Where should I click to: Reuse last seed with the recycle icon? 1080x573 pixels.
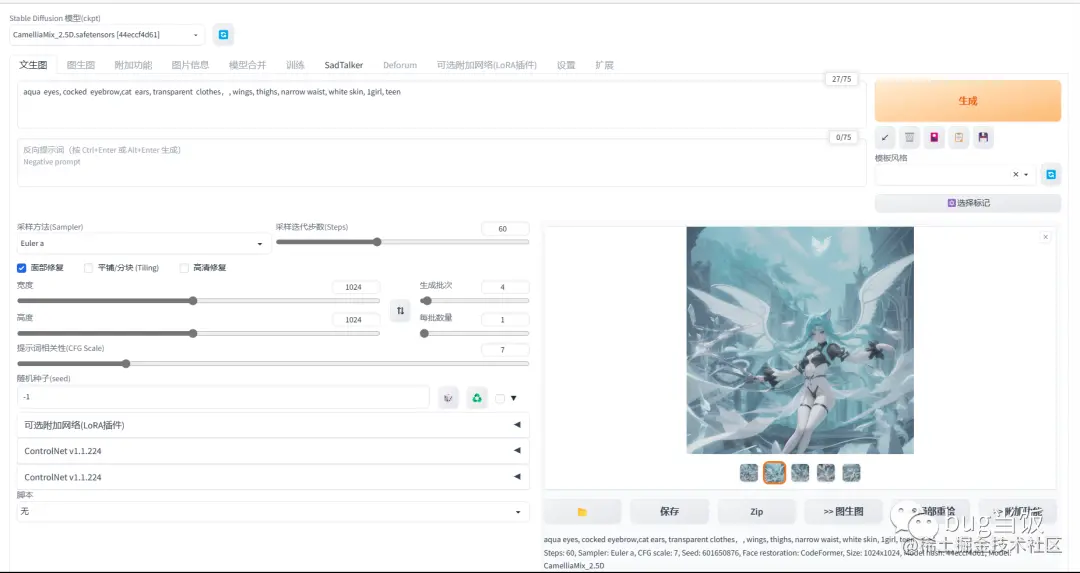477,397
